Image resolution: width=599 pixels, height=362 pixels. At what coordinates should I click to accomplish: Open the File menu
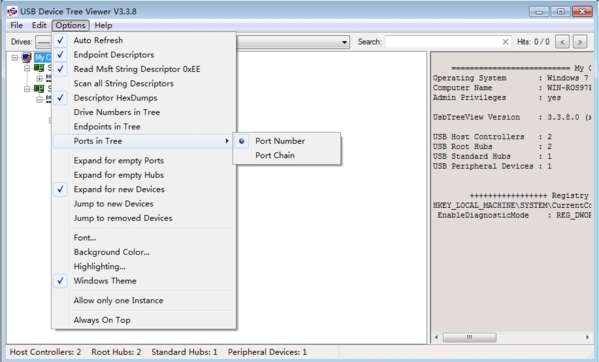coord(16,25)
